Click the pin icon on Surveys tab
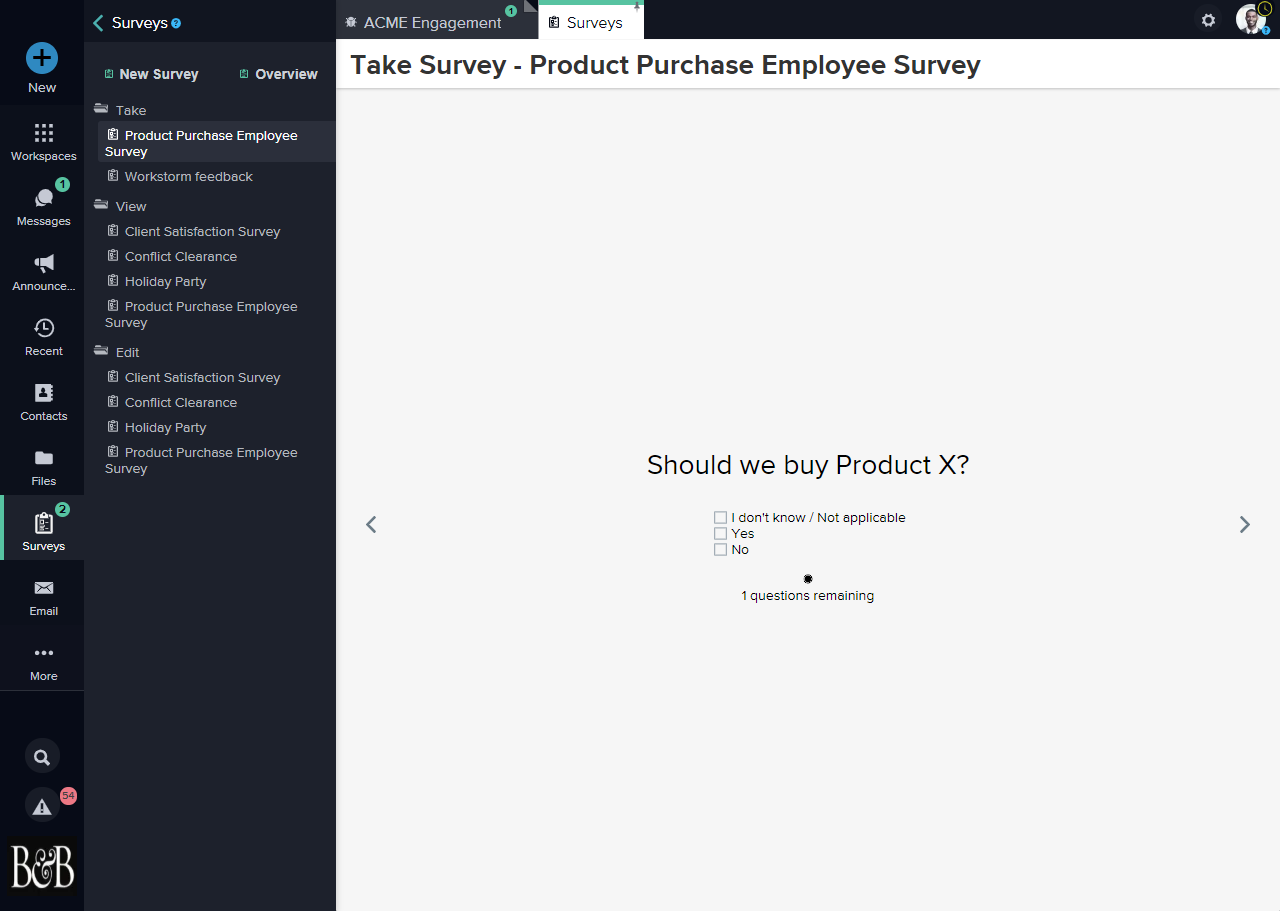Screen dimensions: 1280x911 pos(637,6)
